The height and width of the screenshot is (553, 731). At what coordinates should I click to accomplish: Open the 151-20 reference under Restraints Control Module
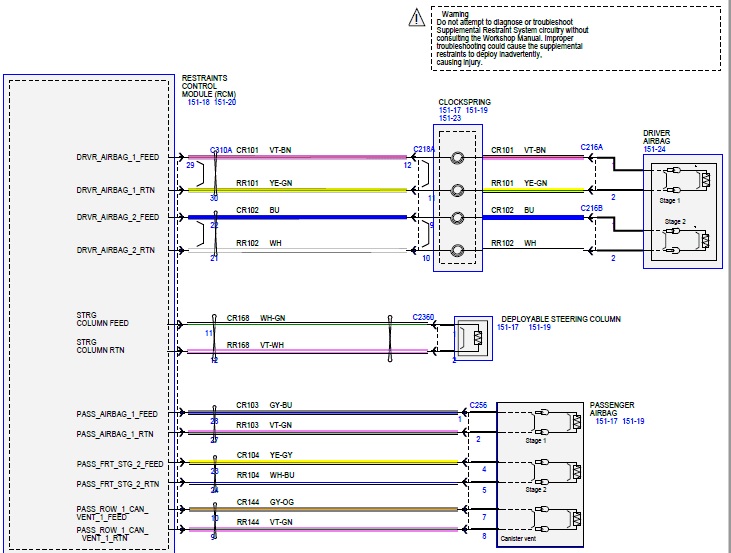(225, 102)
